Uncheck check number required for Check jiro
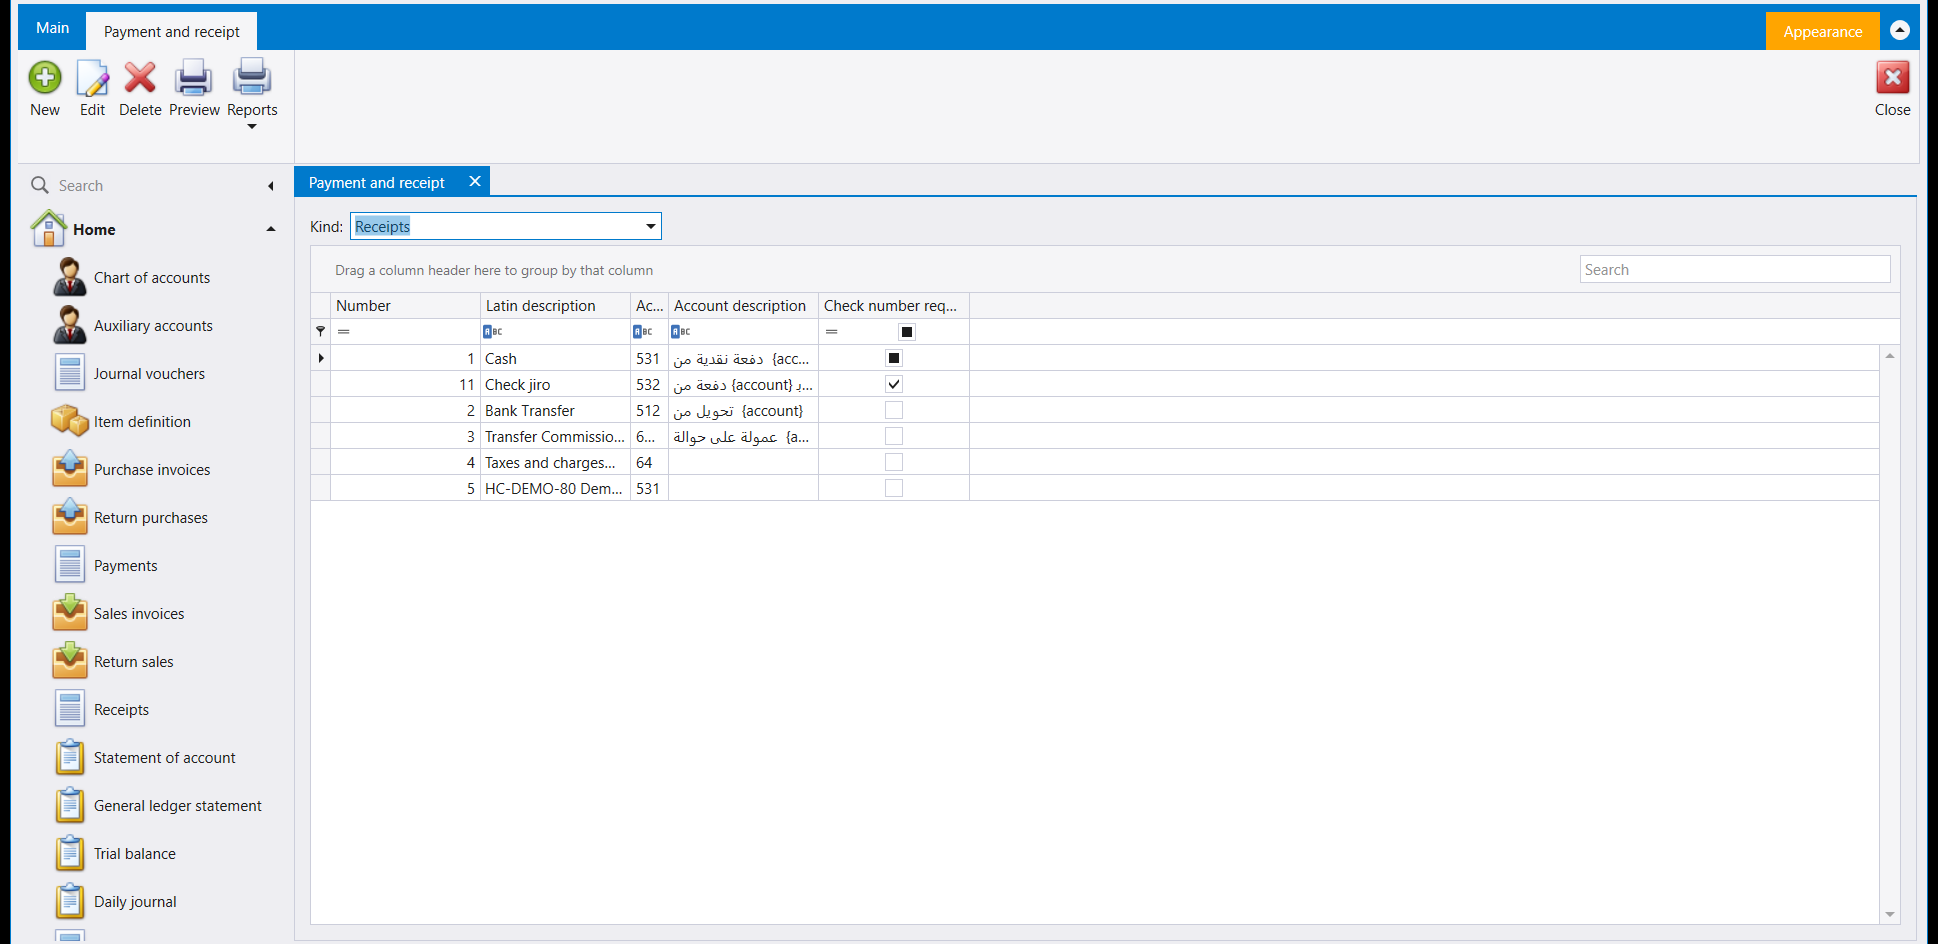The width and height of the screenshot is (1938, 944). (x=894, y=384)
